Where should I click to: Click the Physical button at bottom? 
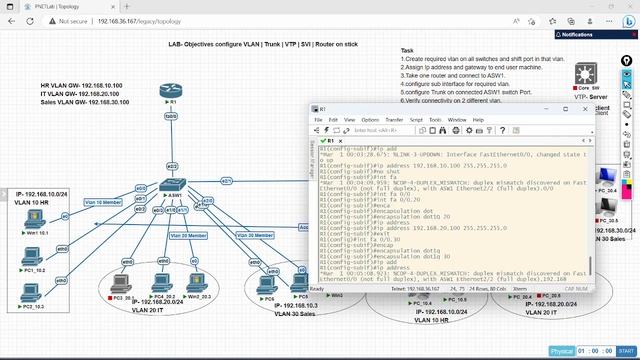(562, 351)
